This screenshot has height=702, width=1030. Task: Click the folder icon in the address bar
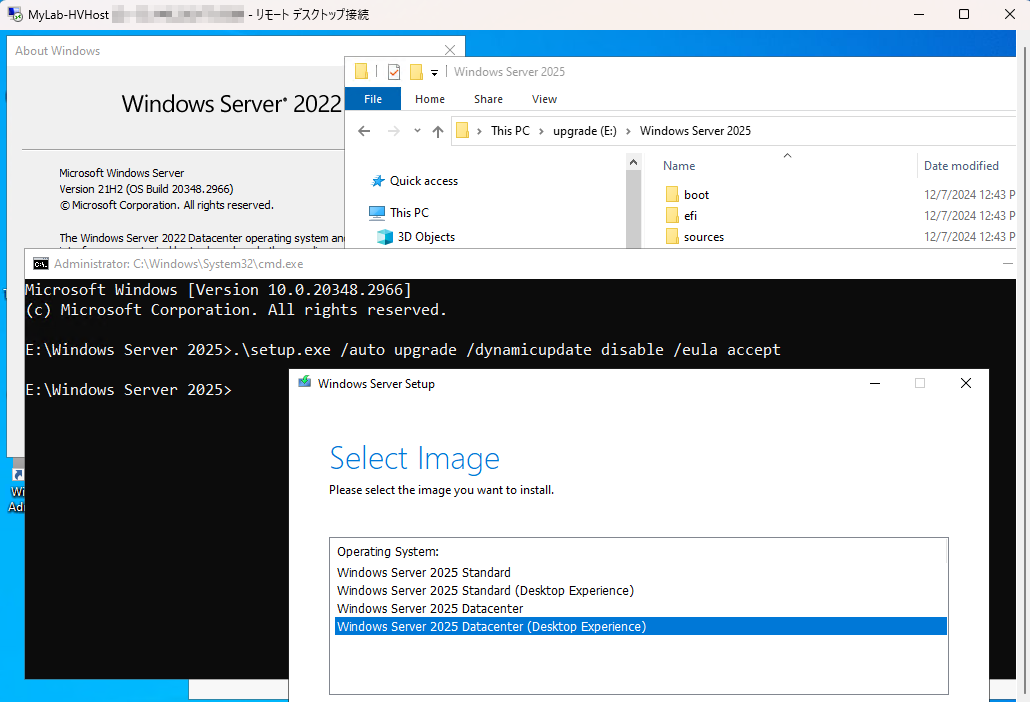pyautogui.click(x=463, y=131)
